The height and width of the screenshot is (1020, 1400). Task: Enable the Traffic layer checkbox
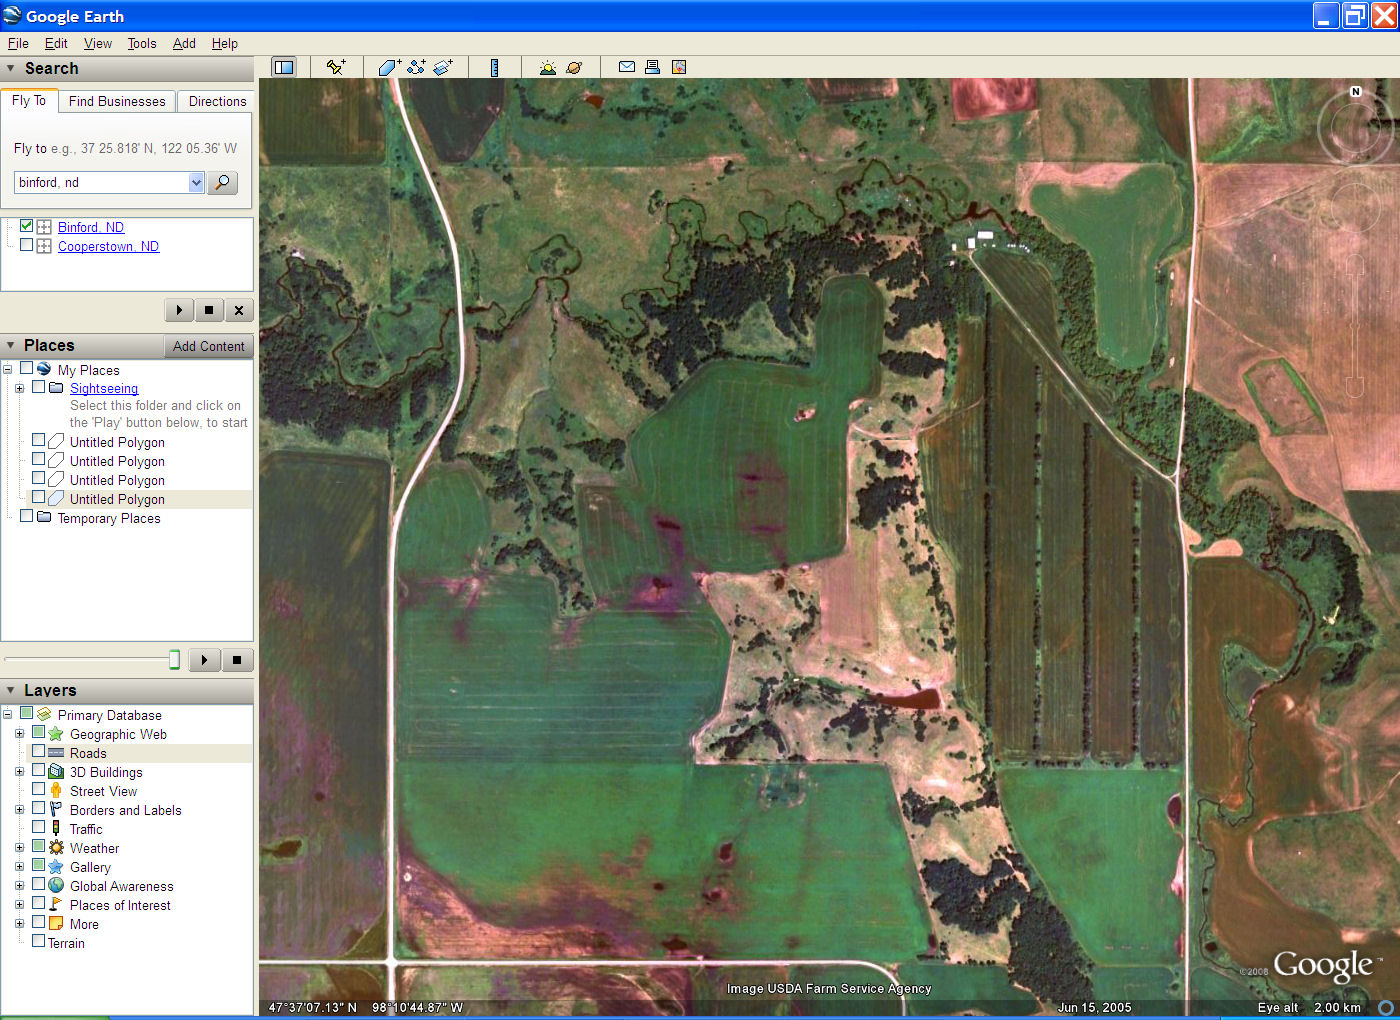[x=38, y=827]
